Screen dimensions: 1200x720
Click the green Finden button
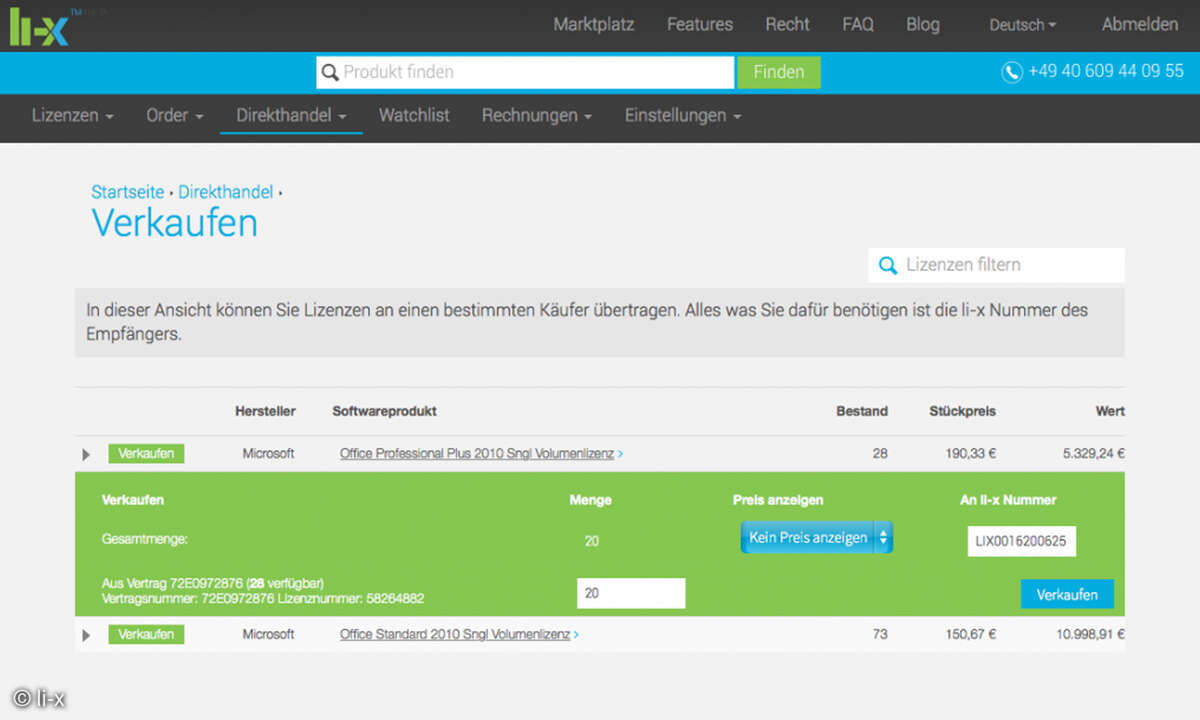pyautogui.click(x=779, y=72)
